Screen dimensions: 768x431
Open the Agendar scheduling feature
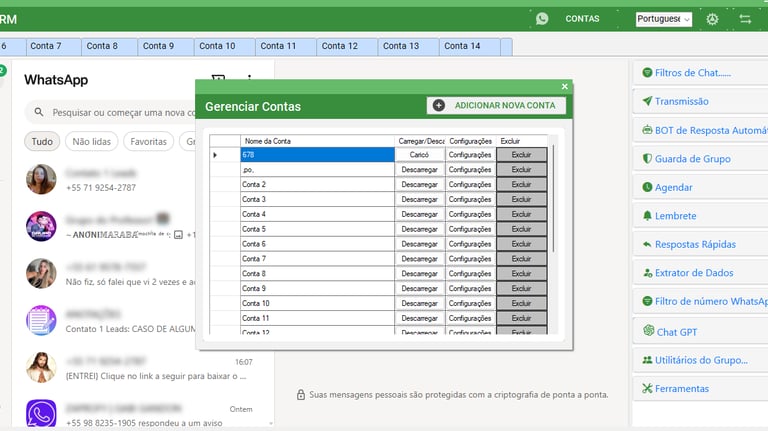(x=673, y=188)
